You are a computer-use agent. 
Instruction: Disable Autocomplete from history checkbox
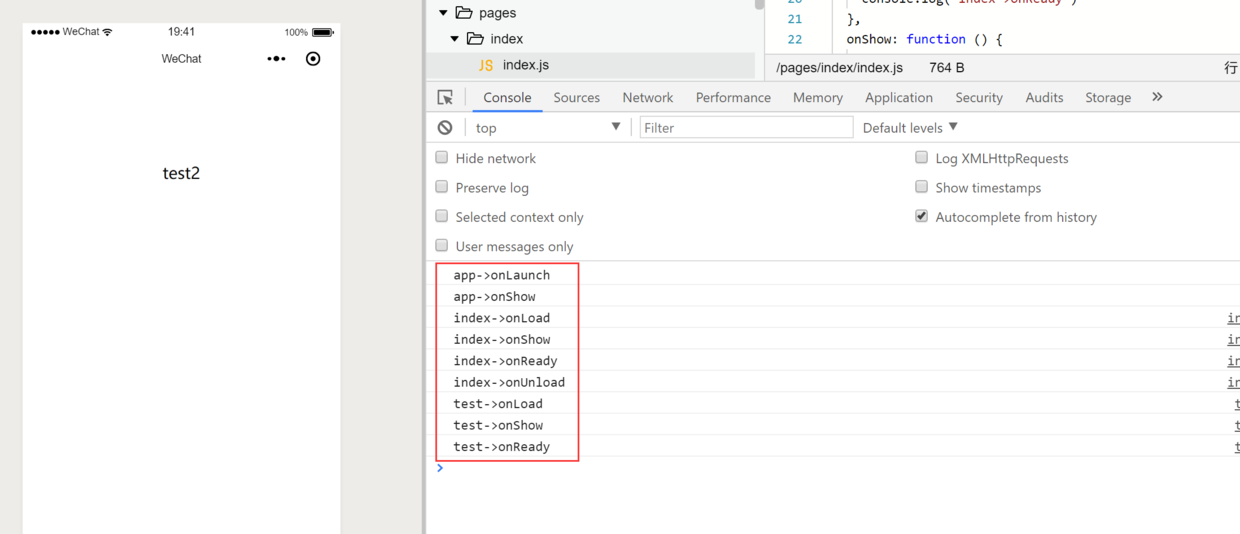point(921,216)
